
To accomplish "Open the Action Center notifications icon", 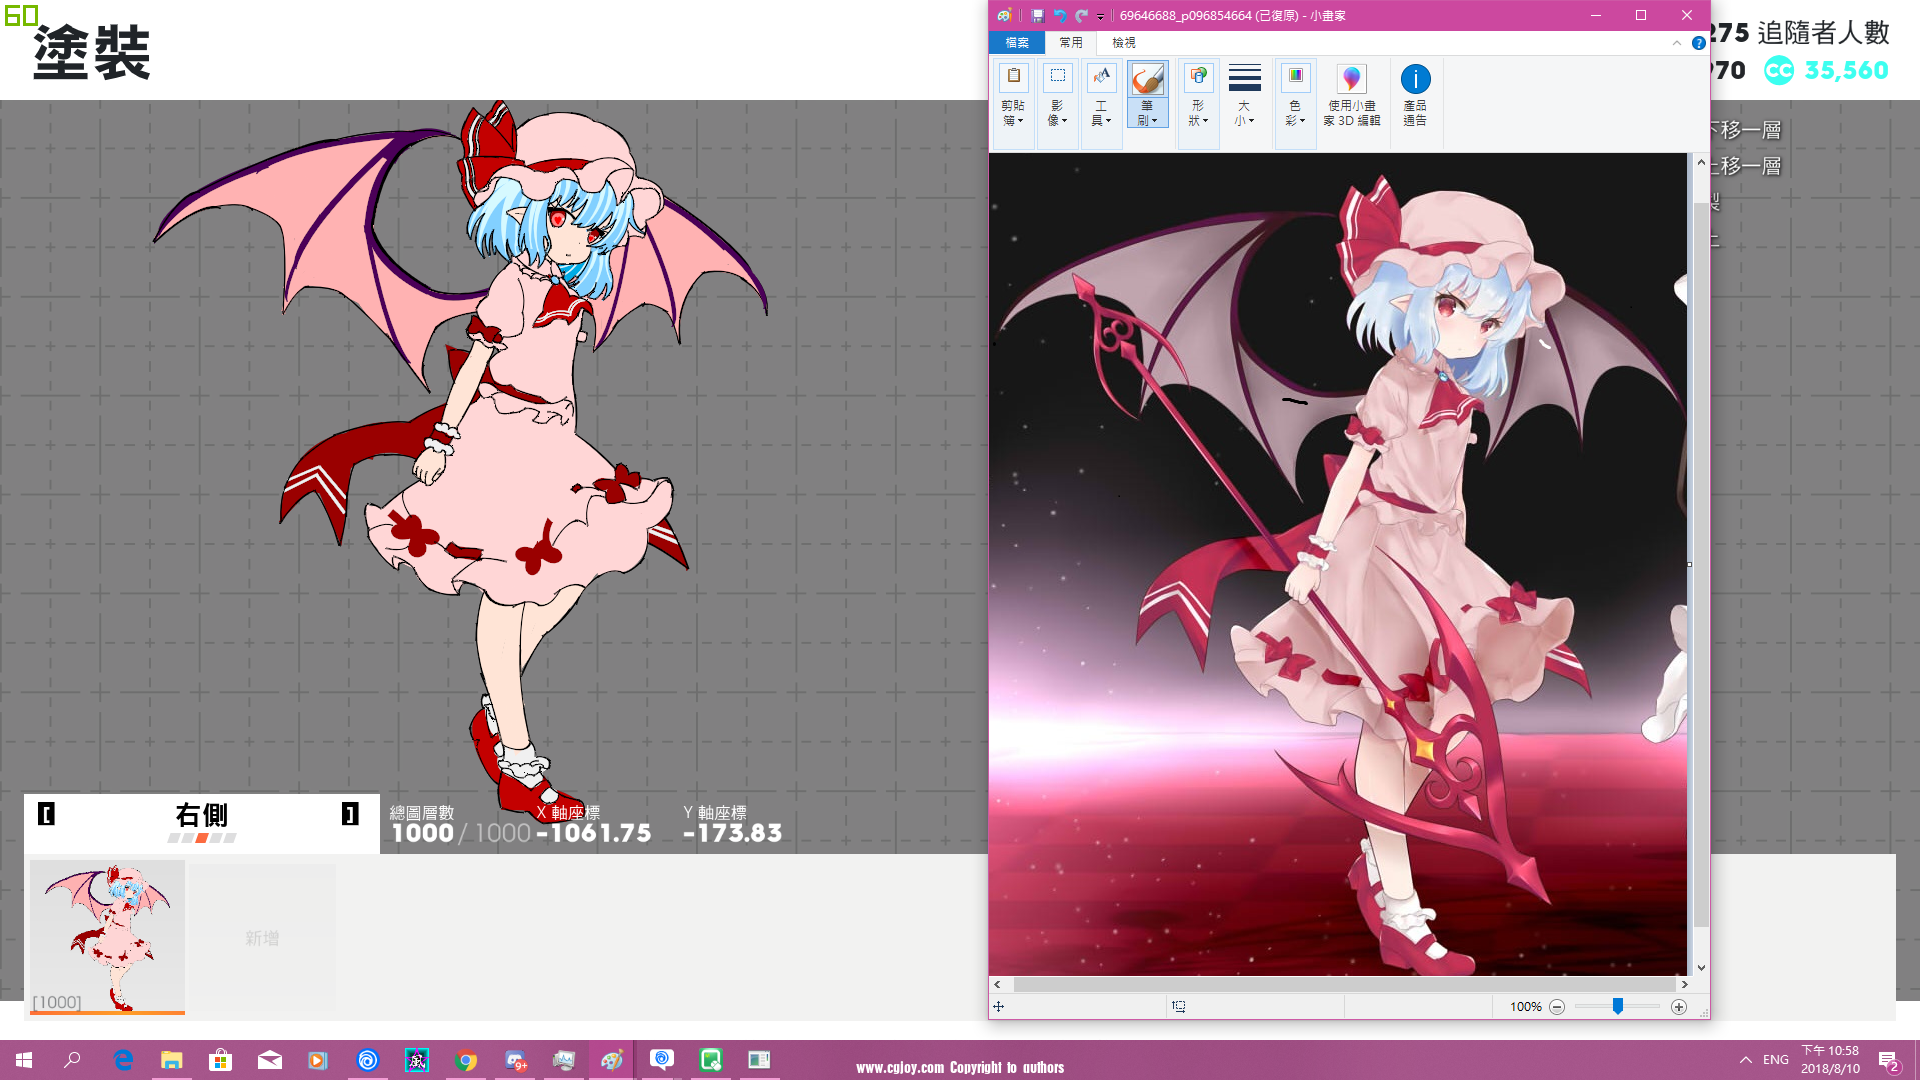I will click(x=1888, y=1061).
